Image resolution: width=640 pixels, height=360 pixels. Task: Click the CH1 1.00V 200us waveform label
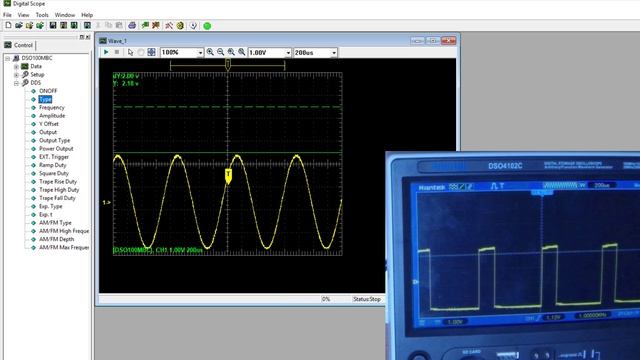coord(158,250)
